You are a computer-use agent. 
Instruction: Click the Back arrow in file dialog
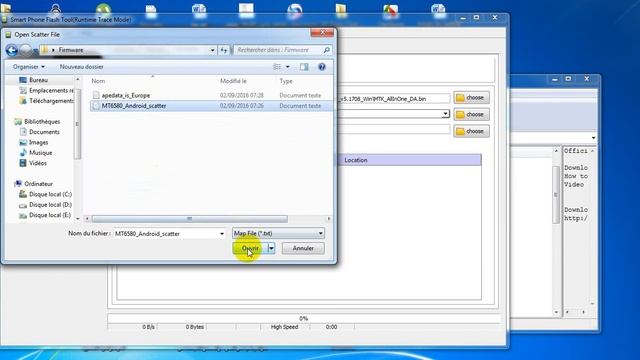(x=11, y=50)
